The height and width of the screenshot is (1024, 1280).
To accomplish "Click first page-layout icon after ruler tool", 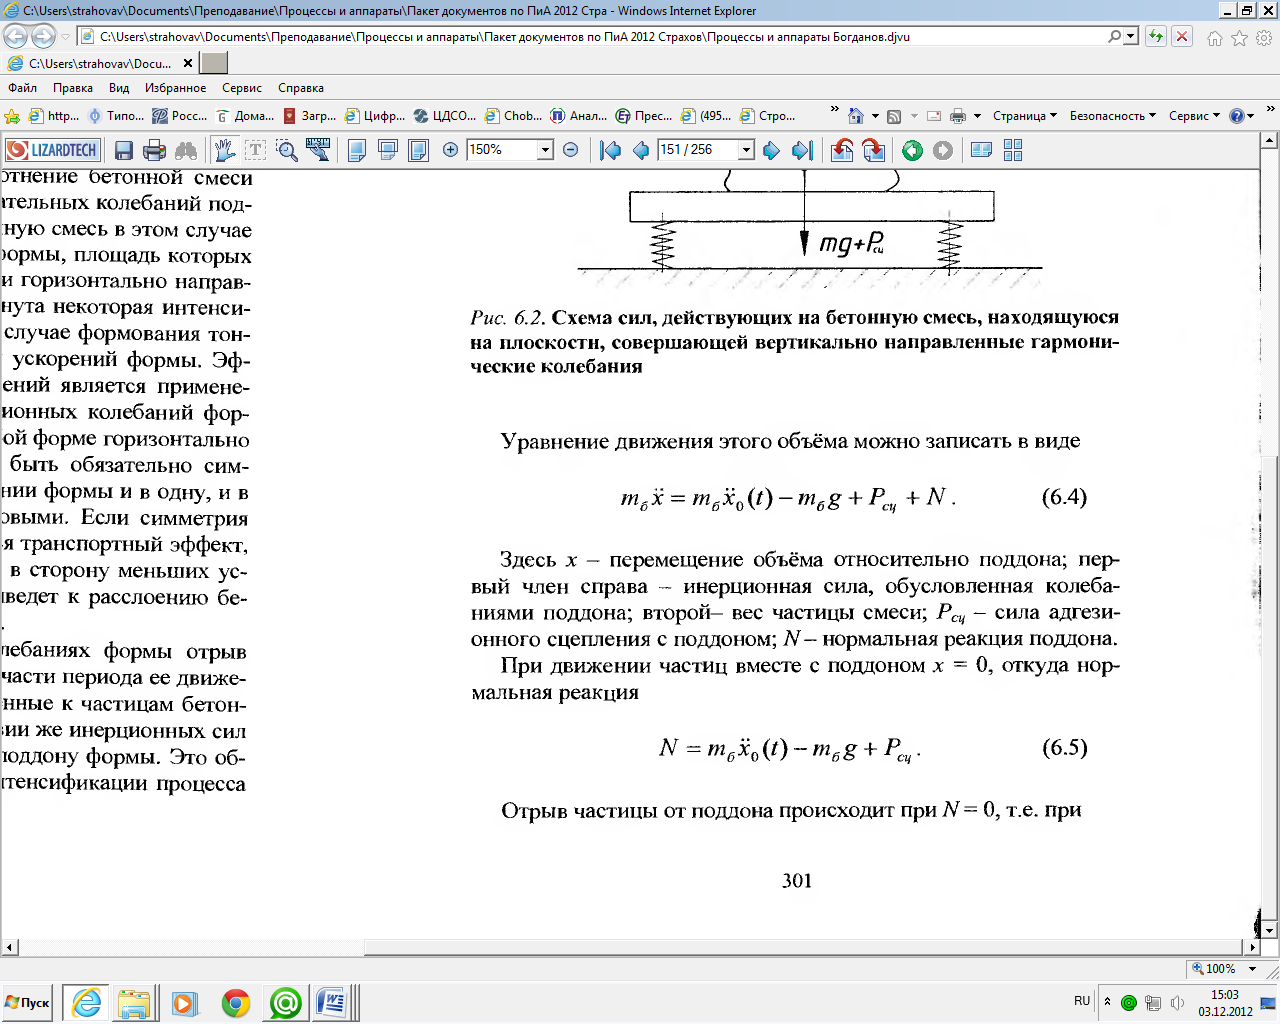I will click(x=356, y=150).
